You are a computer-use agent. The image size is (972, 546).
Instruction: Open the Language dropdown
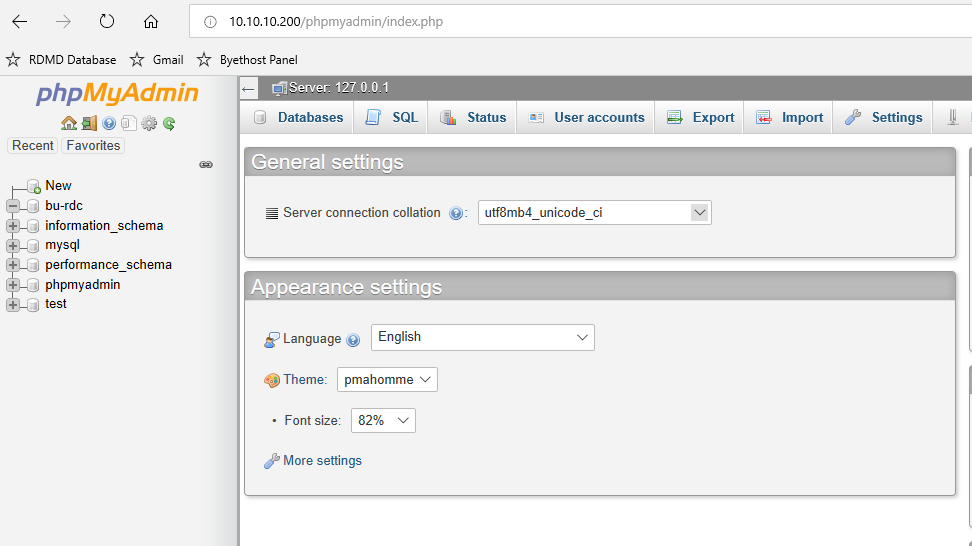pos(483,337)
